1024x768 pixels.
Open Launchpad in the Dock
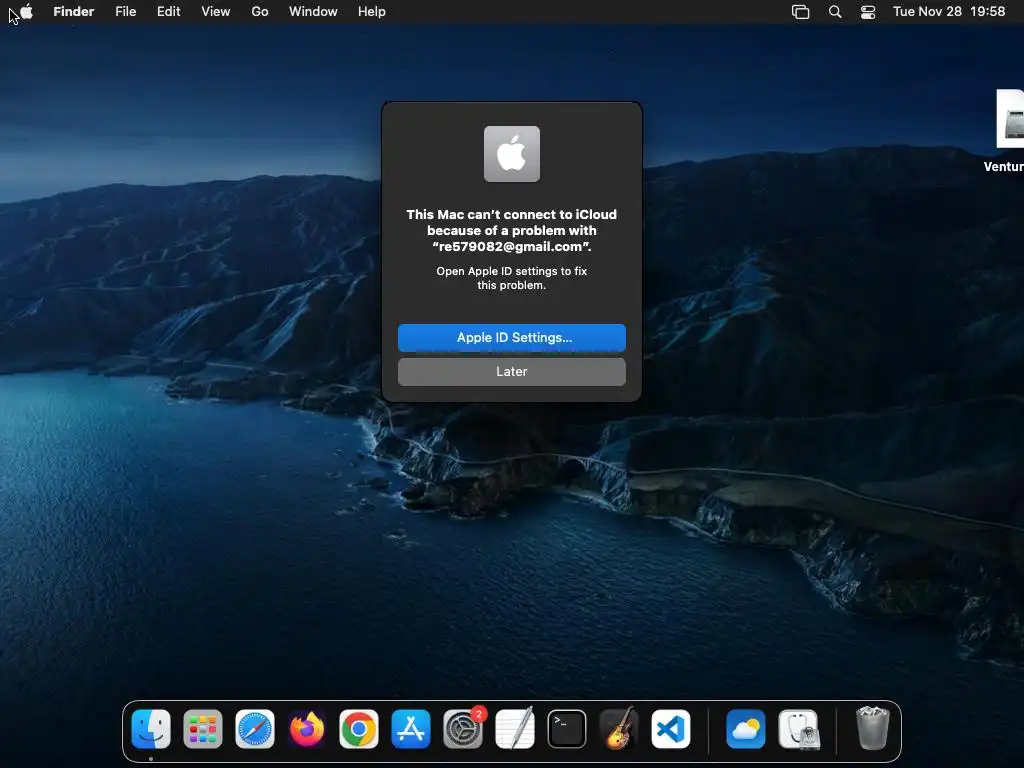pos(202,728)
